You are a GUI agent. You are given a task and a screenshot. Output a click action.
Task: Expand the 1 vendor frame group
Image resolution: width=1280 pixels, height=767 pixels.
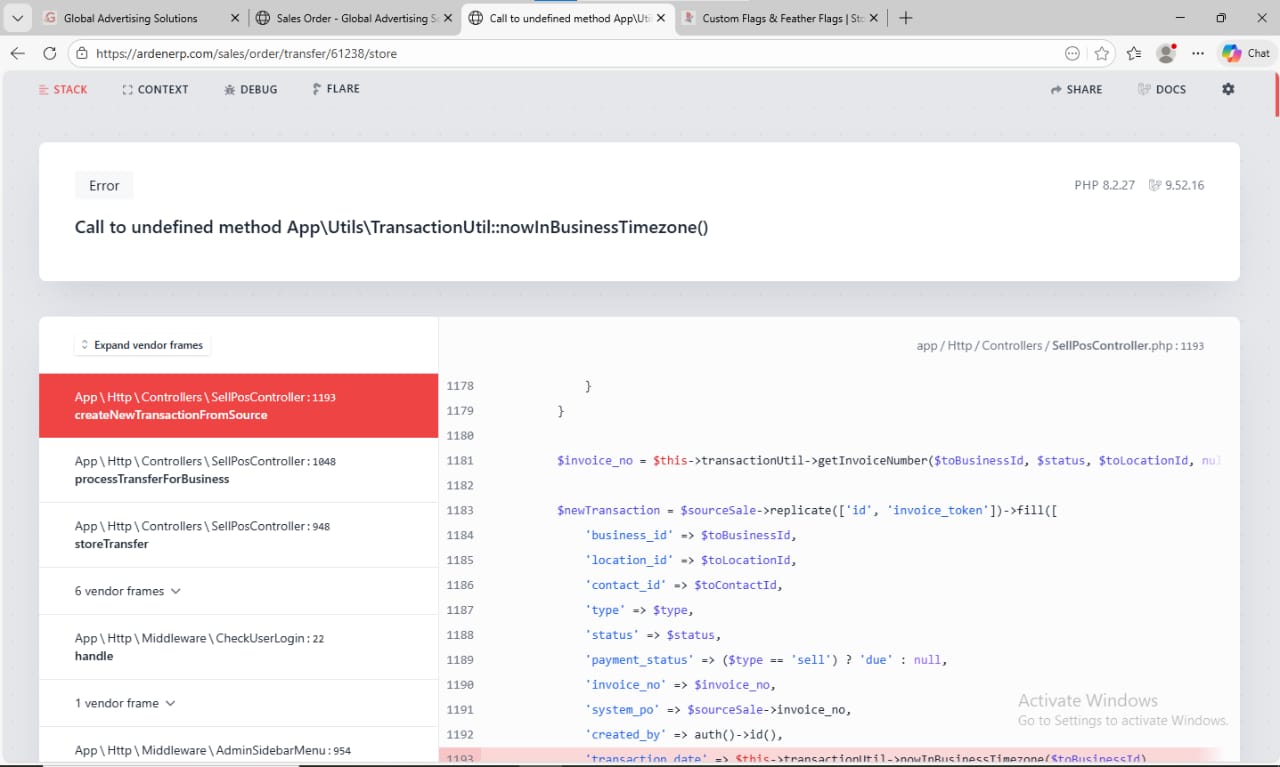click(125, 703)
